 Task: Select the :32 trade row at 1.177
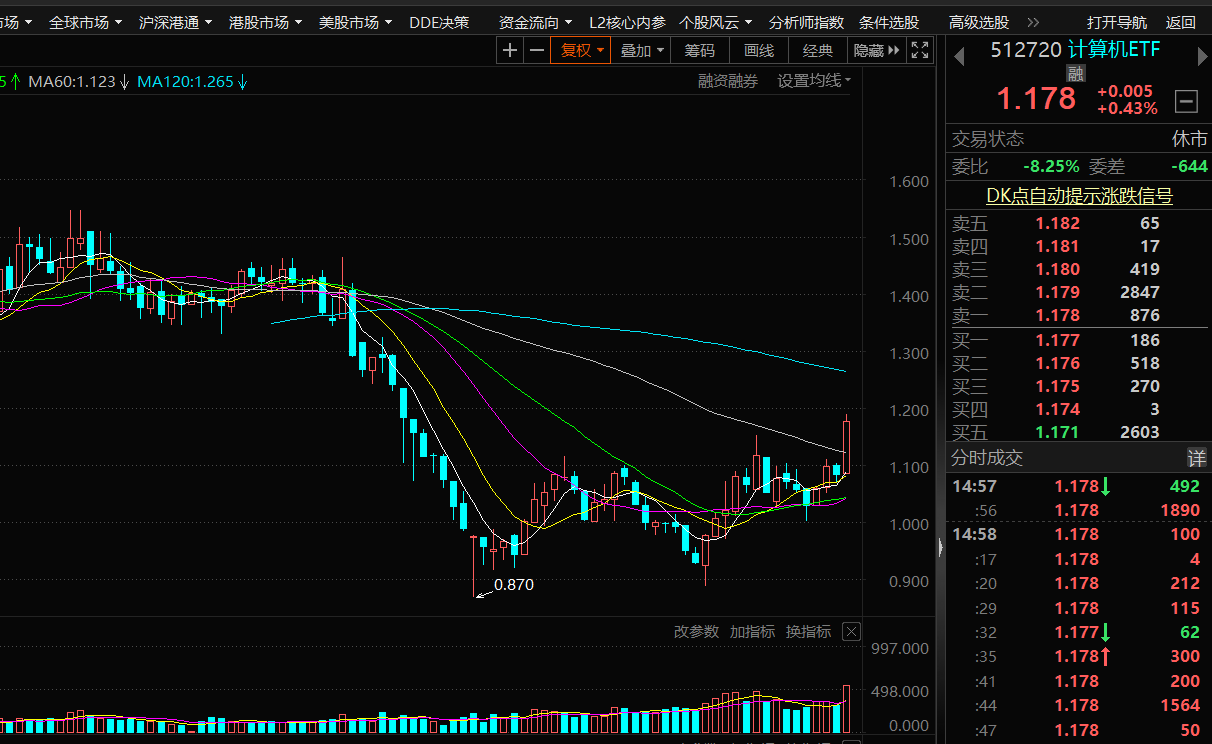pyautogui.click(x=1079, y=632)
